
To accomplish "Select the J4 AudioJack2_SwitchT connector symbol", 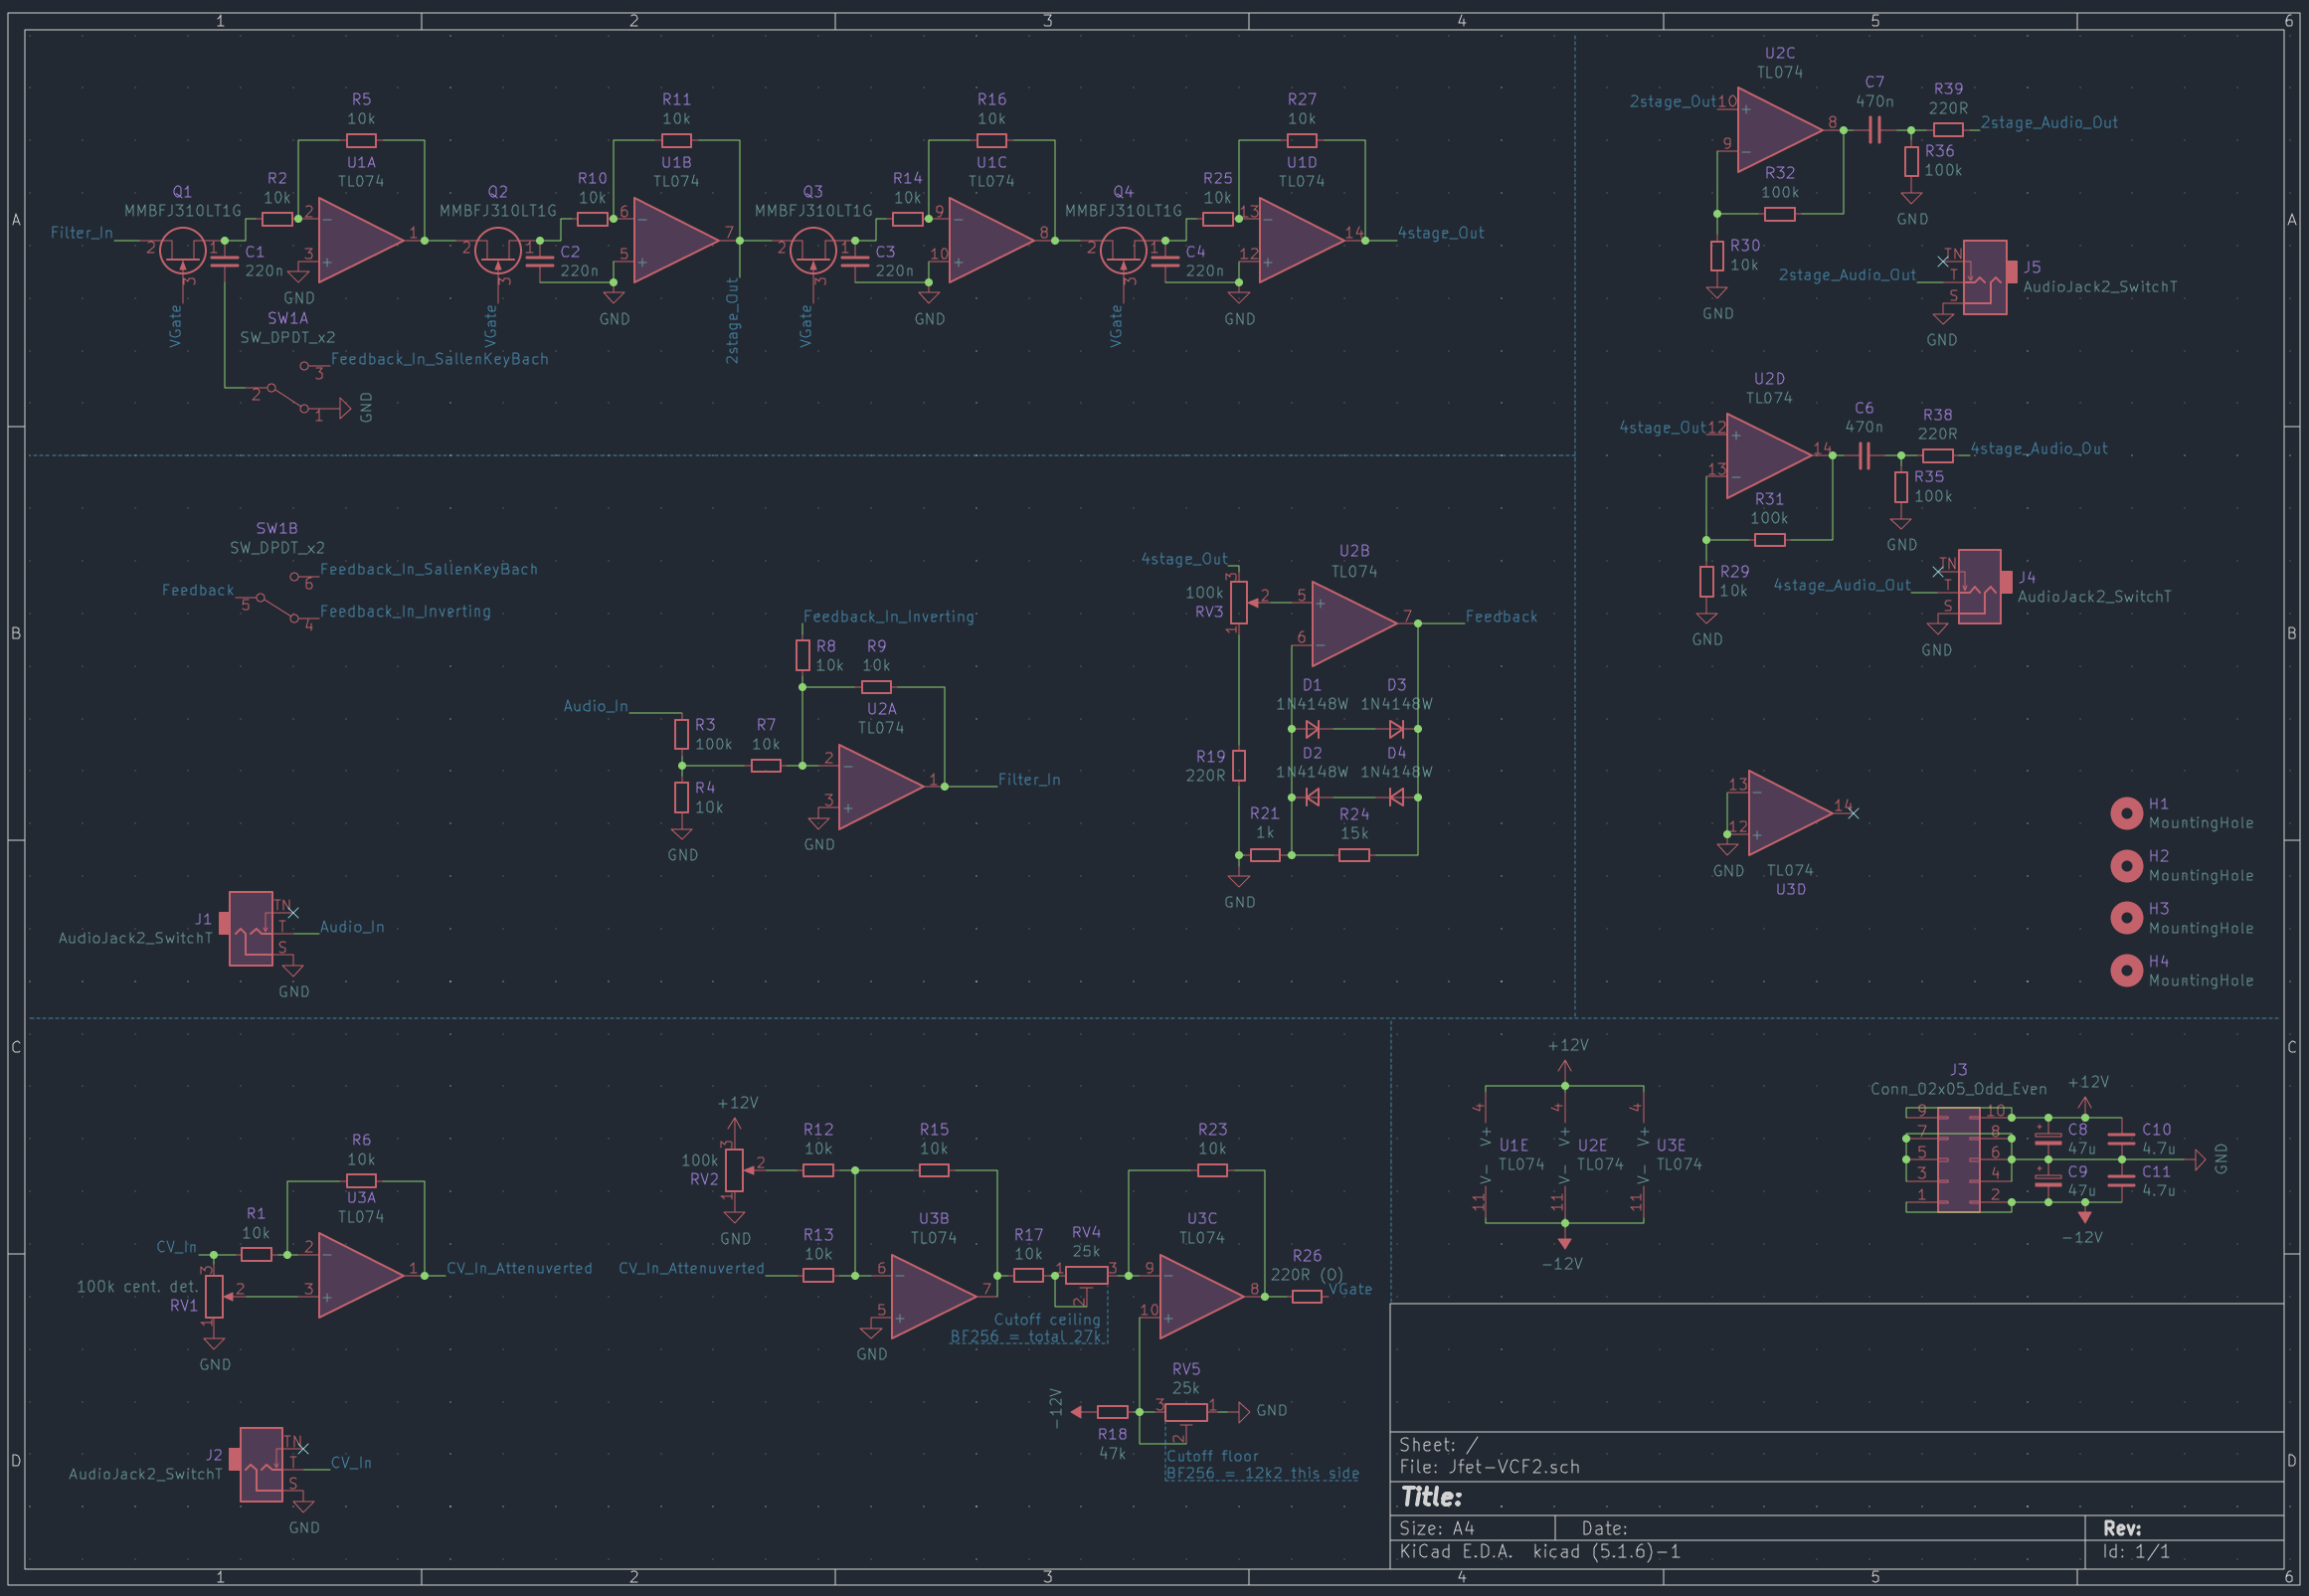I will [x=1980, y=587].
